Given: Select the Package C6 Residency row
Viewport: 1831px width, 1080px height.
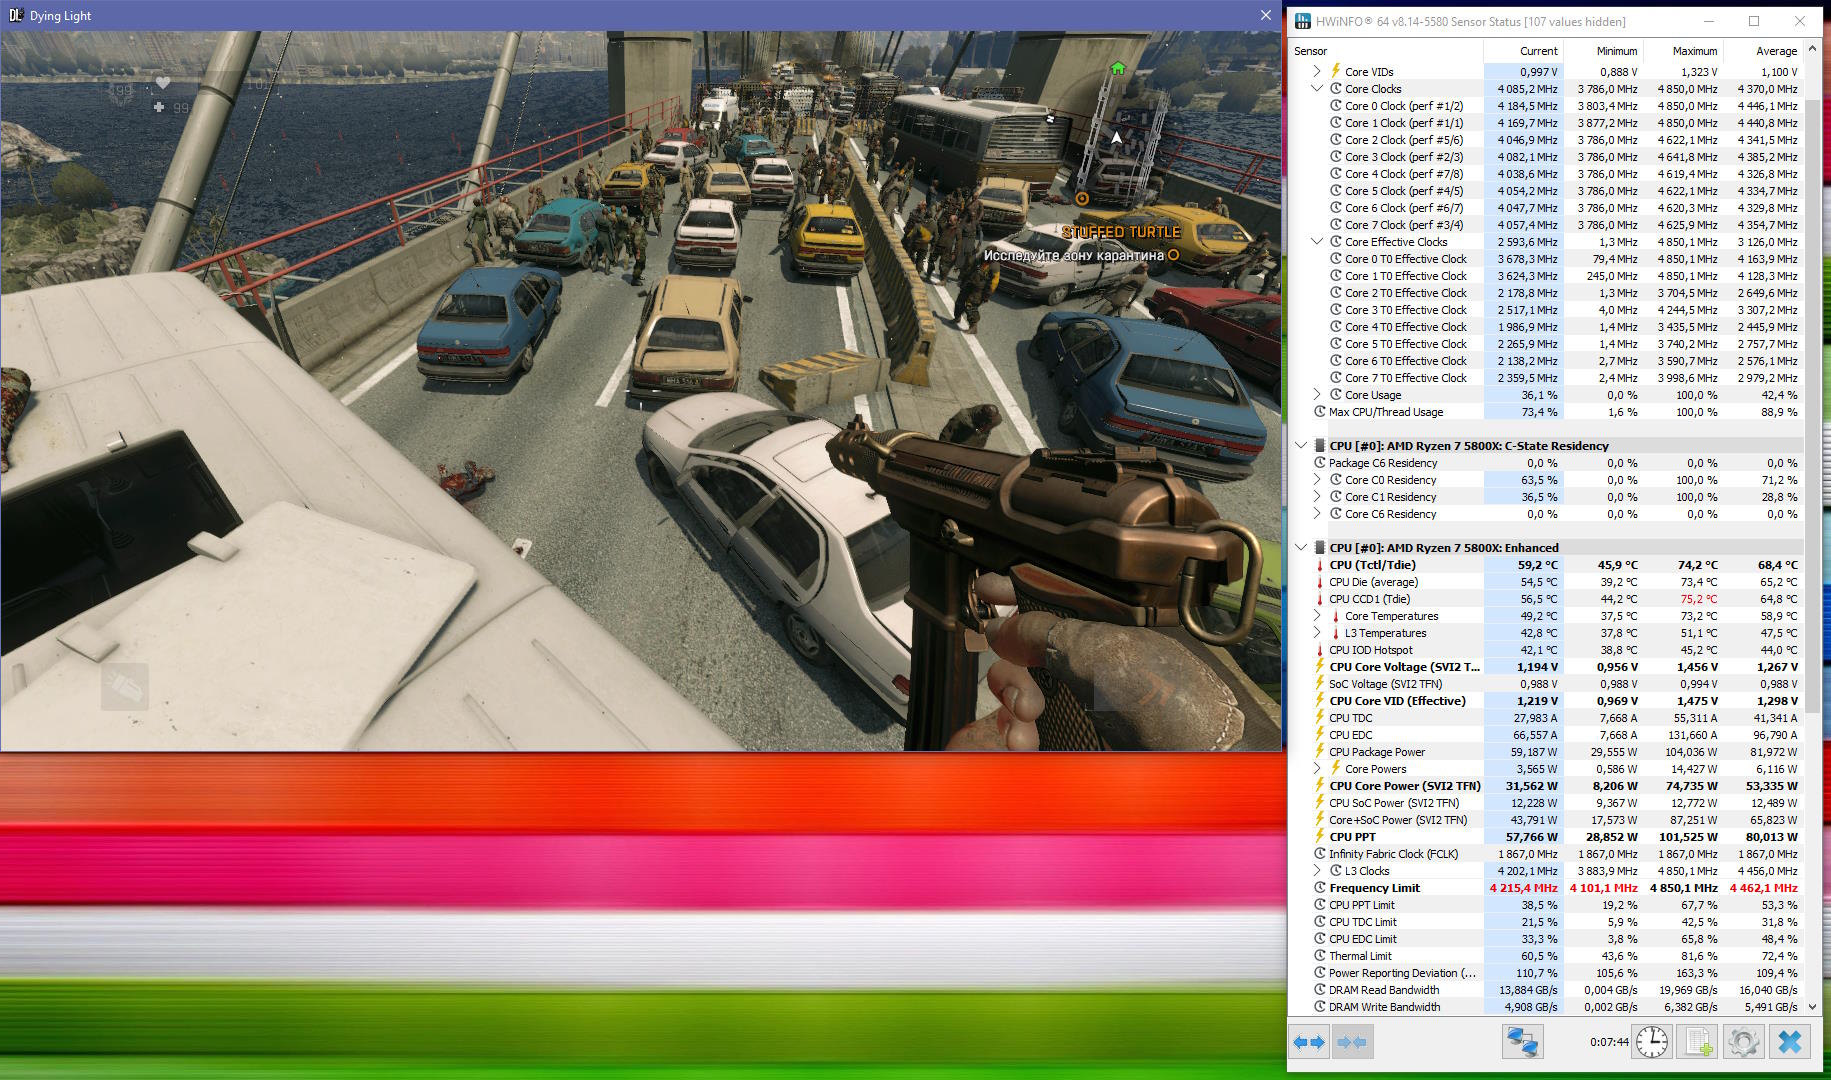Looking at the screenshot, I should click(1546, 463).
